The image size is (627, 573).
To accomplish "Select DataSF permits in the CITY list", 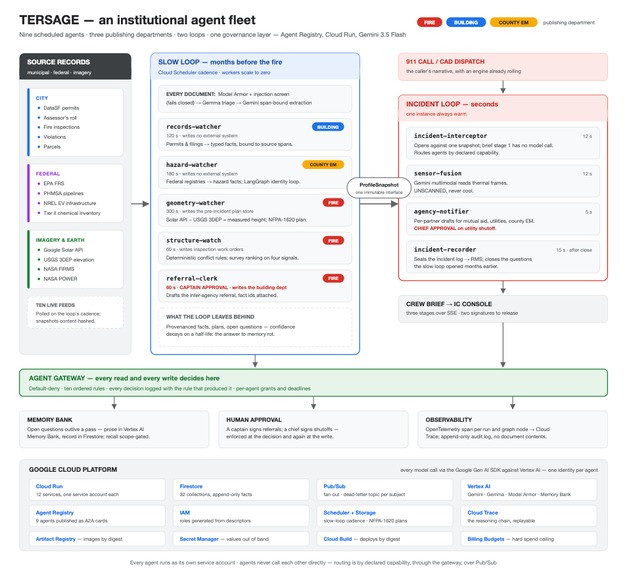I will tap(61, 108).
